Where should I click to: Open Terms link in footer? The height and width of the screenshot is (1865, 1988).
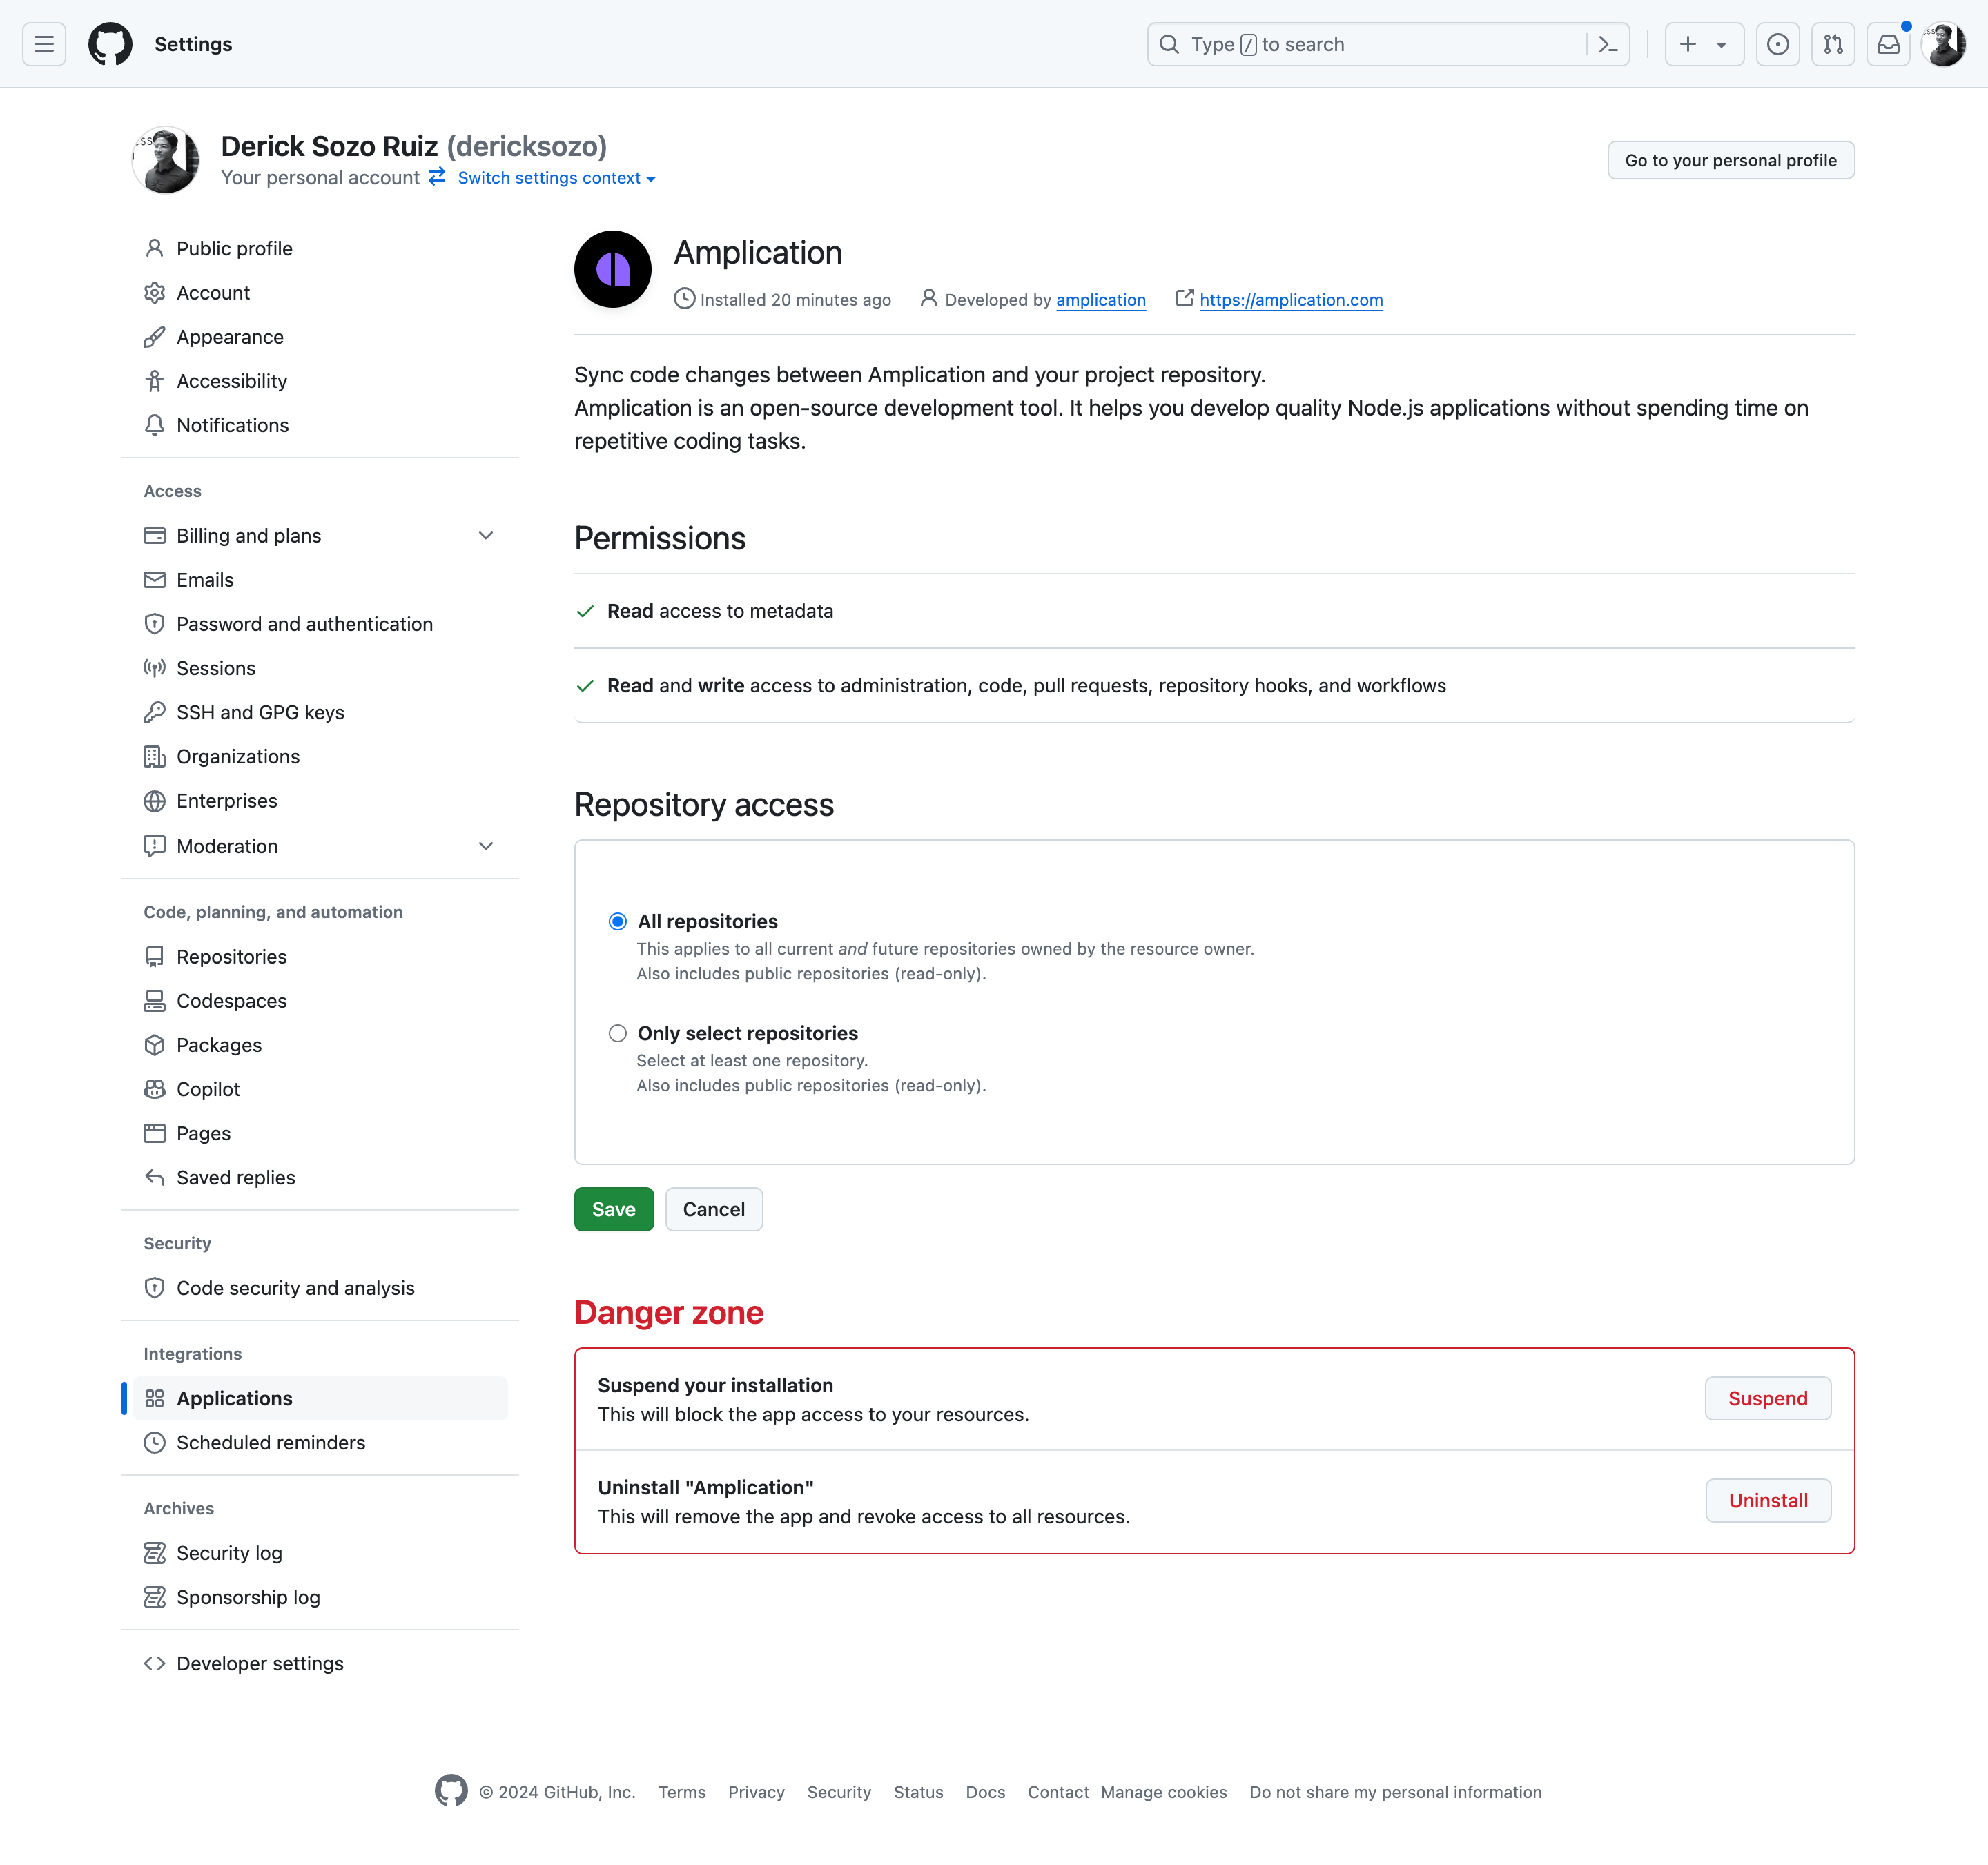682,1792
